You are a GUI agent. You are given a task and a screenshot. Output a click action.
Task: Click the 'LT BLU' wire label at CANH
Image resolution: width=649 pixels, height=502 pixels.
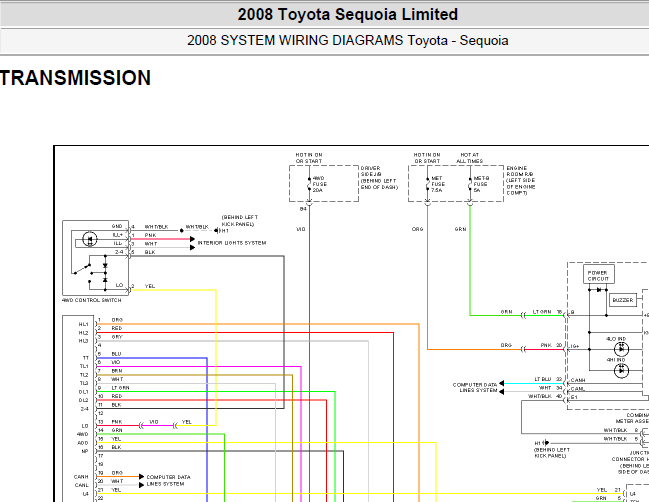543,379
